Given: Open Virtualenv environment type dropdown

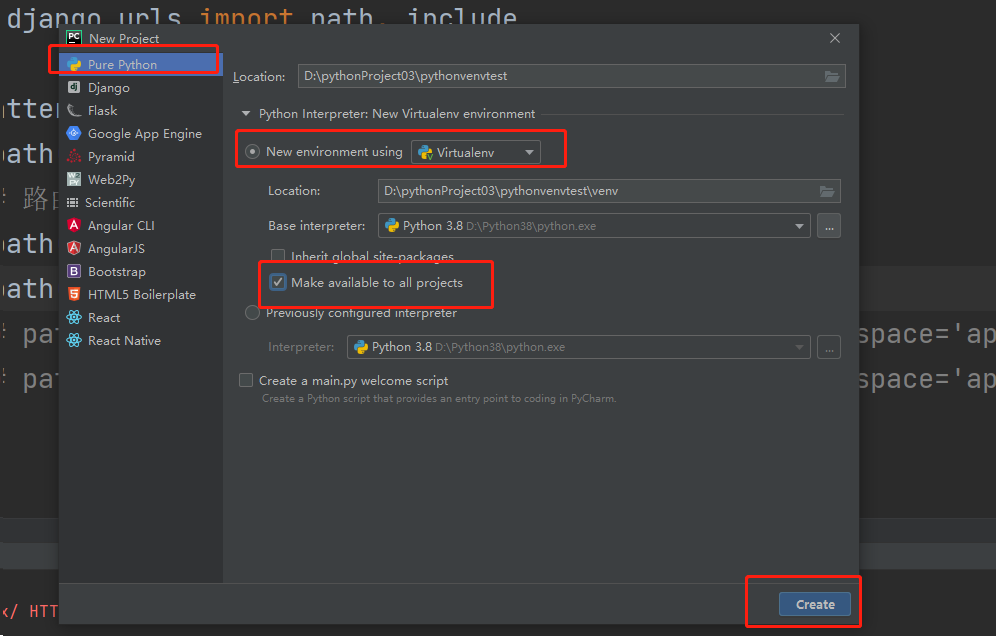Looking at the screenshot, I should pyautogui.click(x=476, y=152).
